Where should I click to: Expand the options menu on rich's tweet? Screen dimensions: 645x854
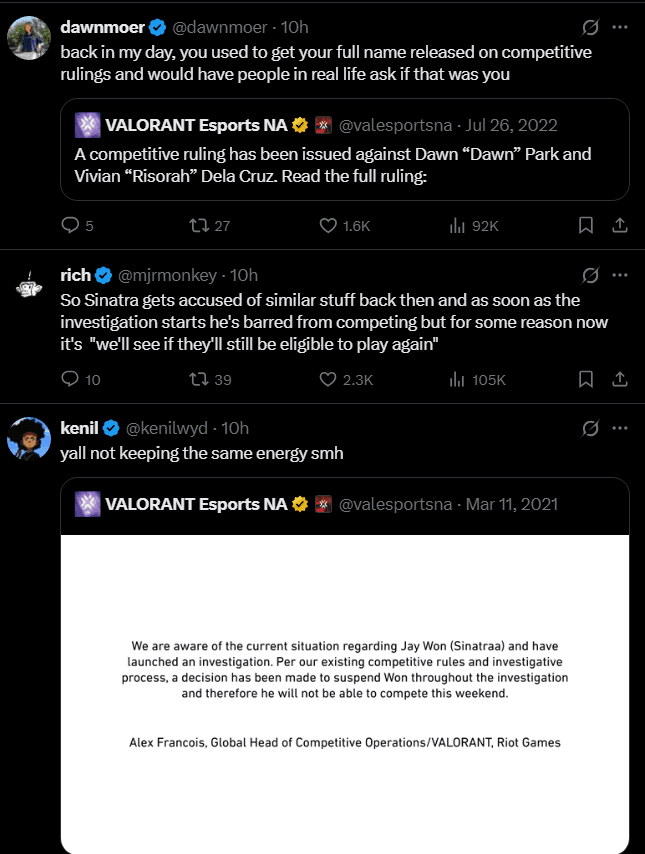[x=620, y=274]
